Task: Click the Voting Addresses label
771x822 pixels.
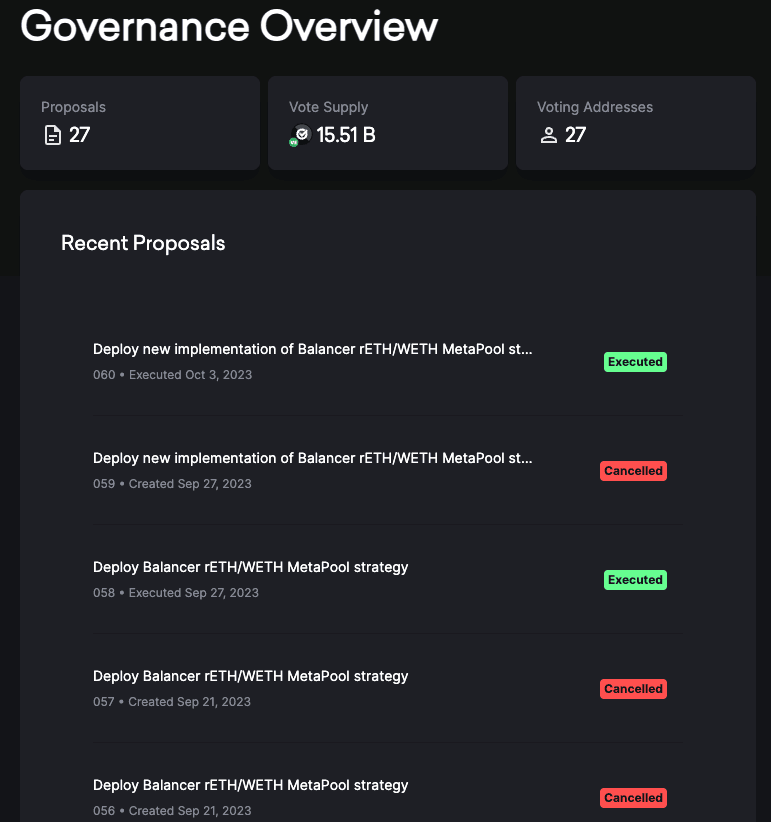Action: coord(594,107)
